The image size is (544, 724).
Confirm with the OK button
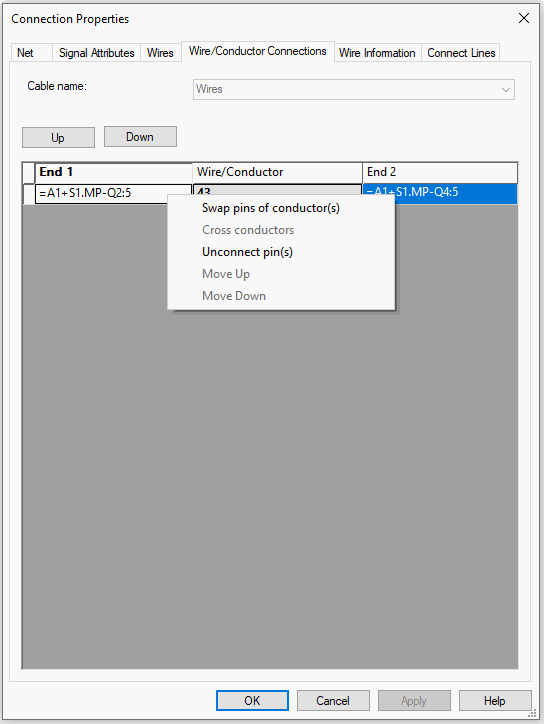[252, 700]
